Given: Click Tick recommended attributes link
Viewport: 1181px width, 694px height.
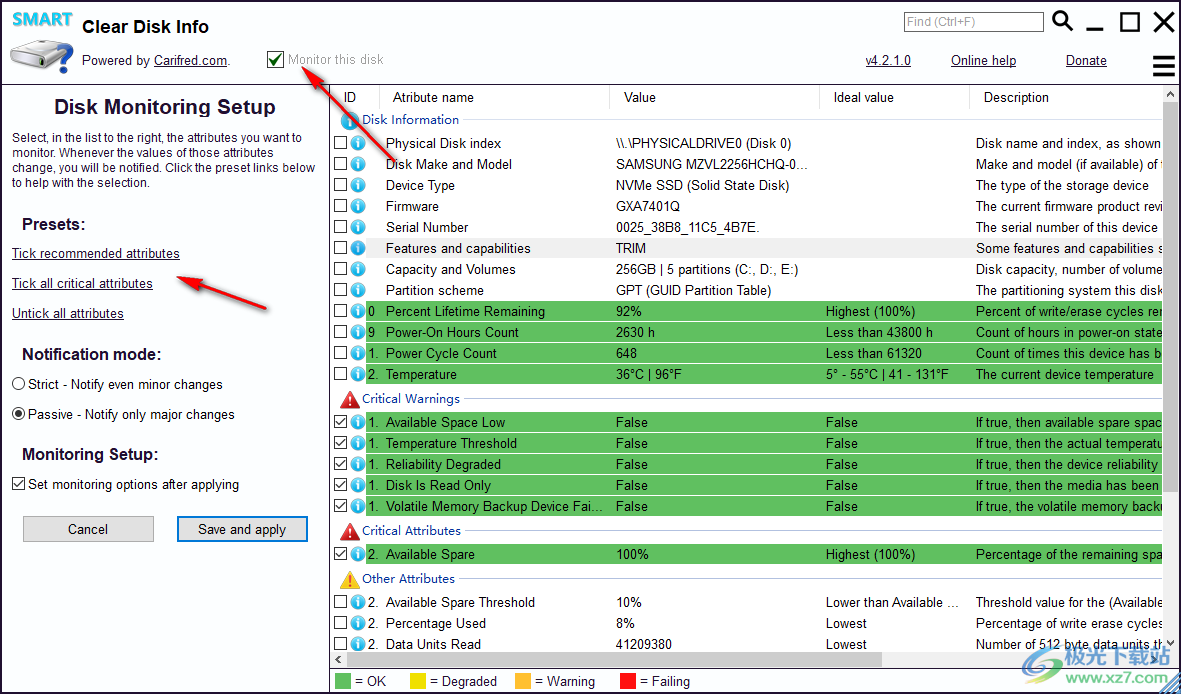Looking at the screenshot, I should (x=96, y=254).
